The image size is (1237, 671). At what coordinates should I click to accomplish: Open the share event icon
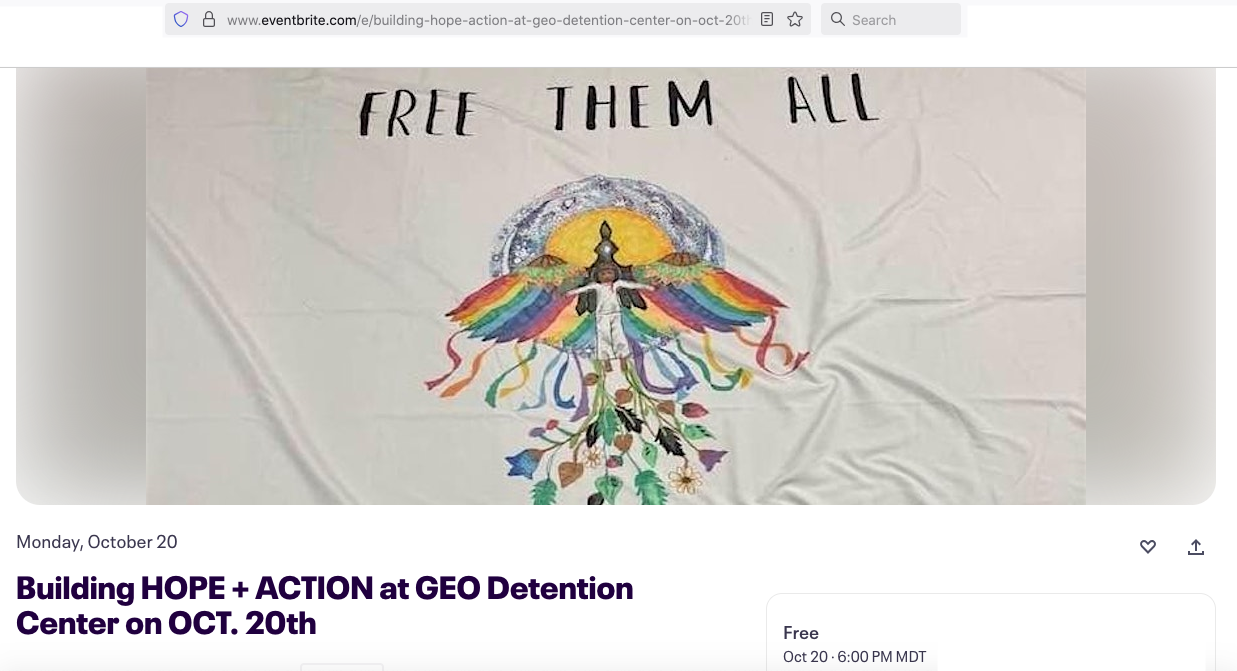(x=1196, y=547)
